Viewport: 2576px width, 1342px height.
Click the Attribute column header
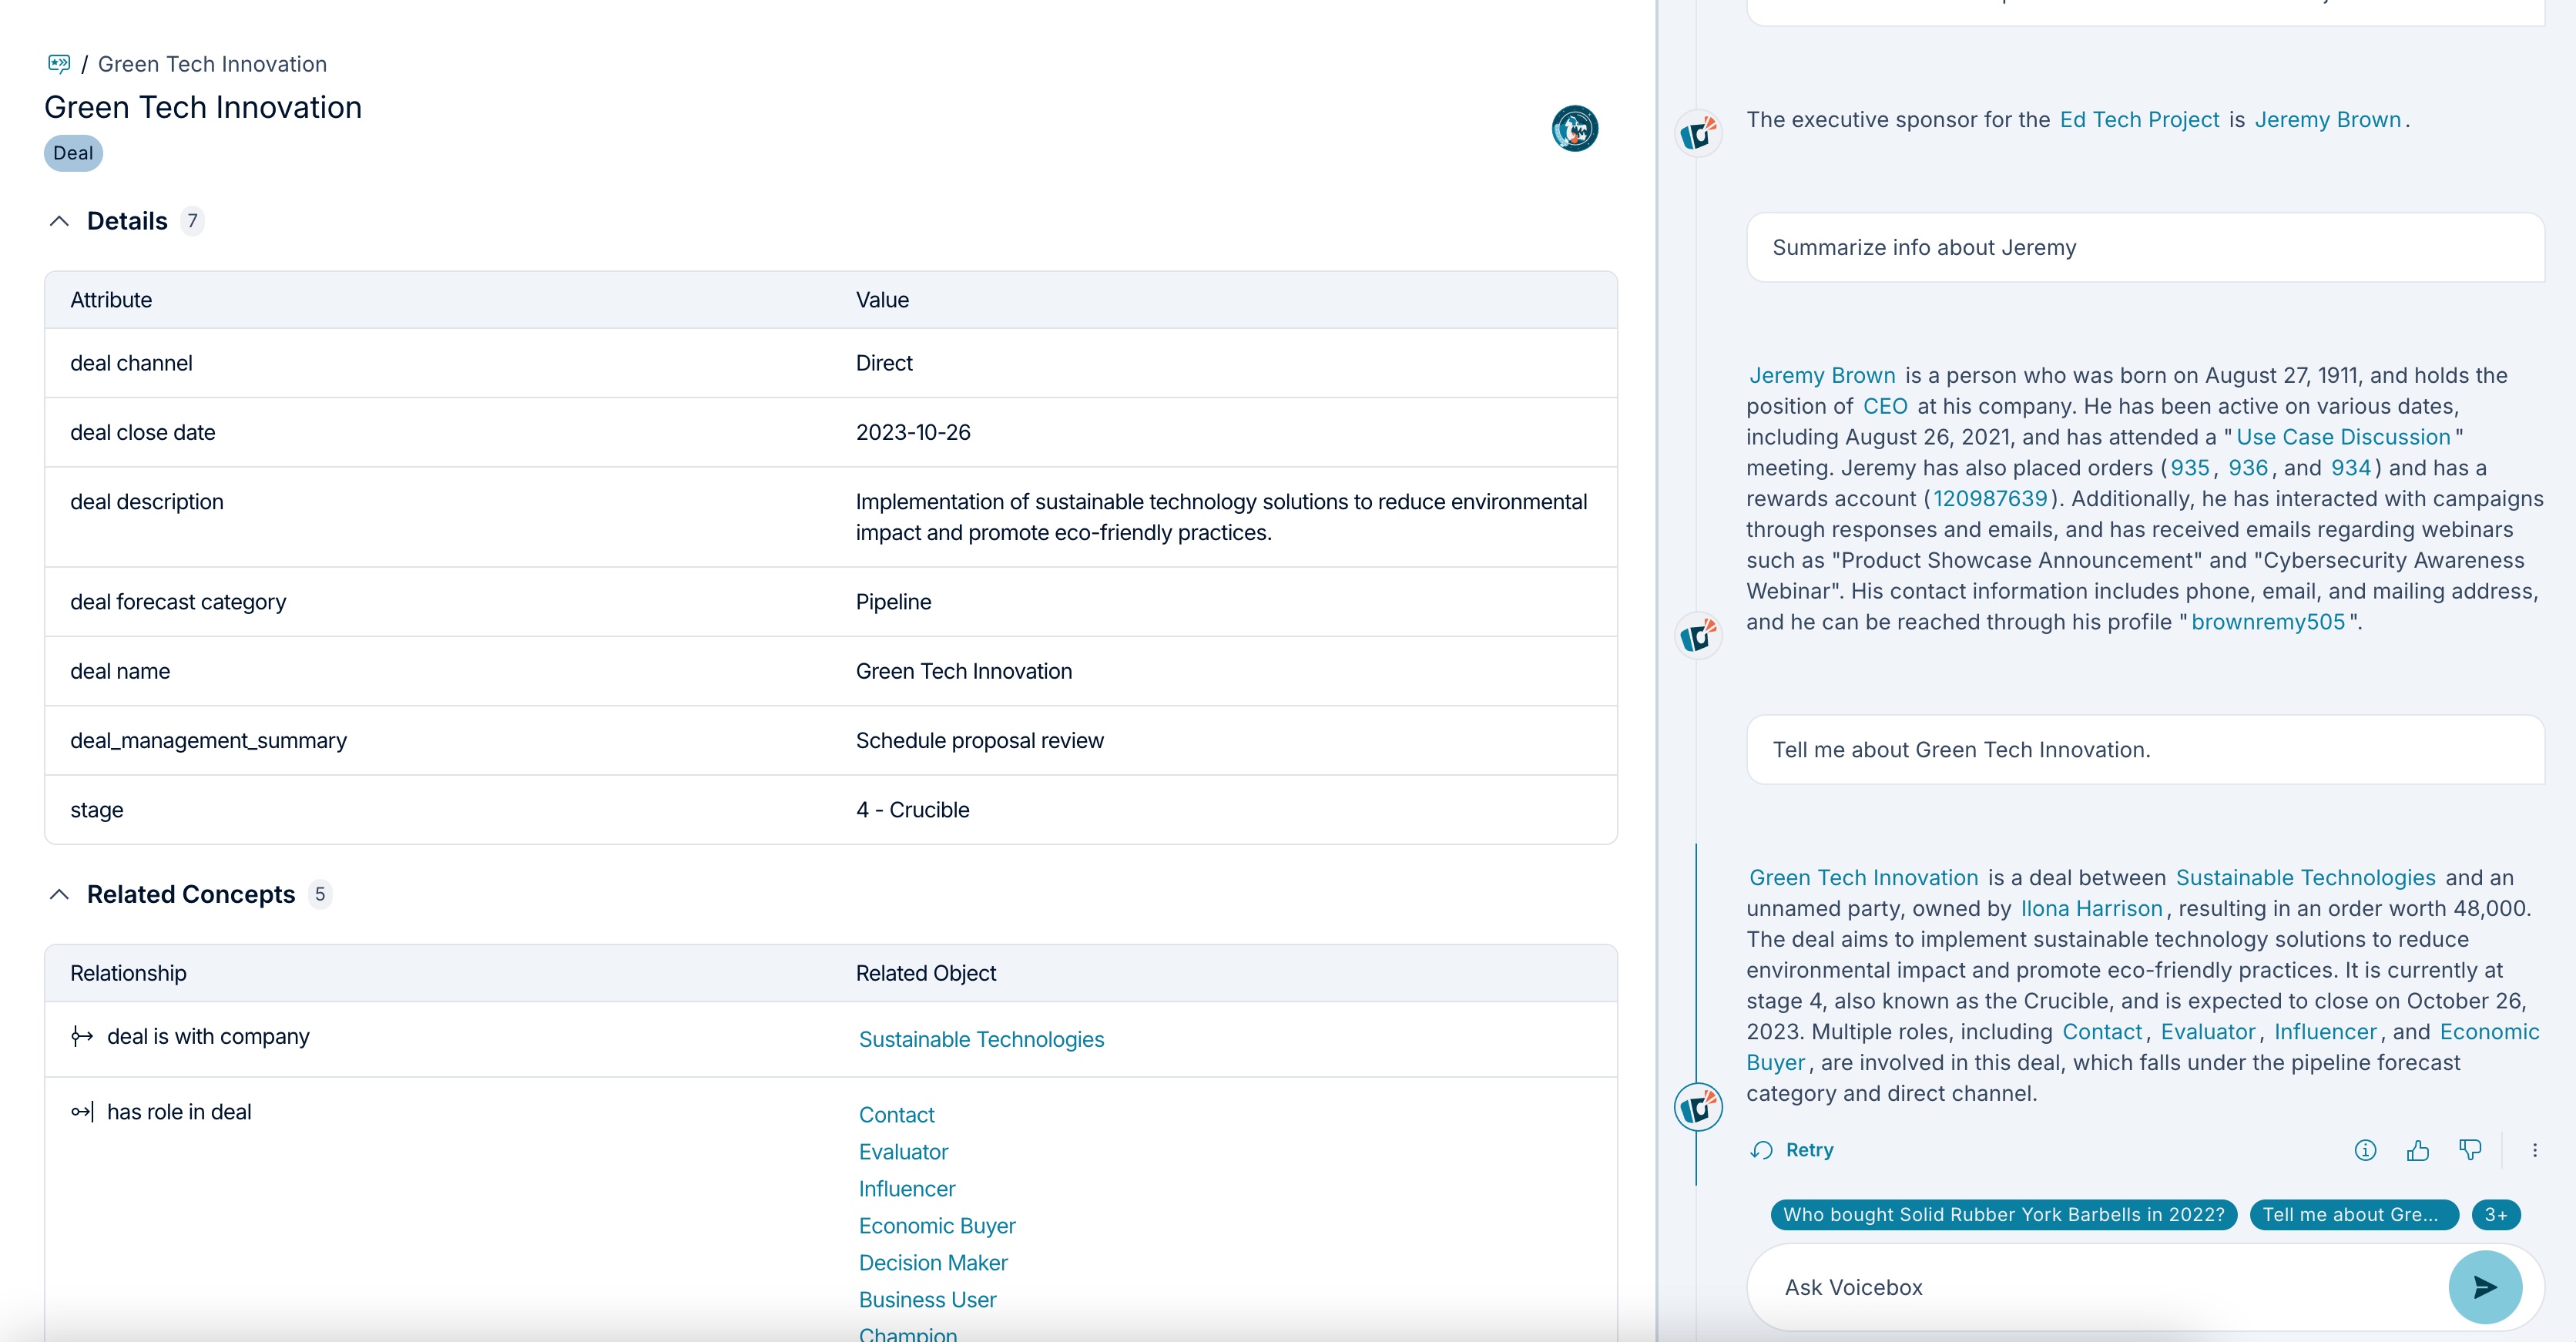(111, 300)
